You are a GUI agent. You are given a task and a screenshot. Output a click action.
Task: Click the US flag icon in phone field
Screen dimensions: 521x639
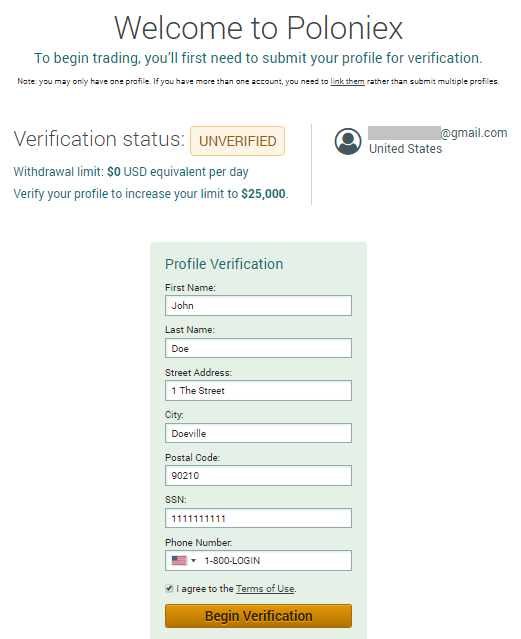pos(179,561)
